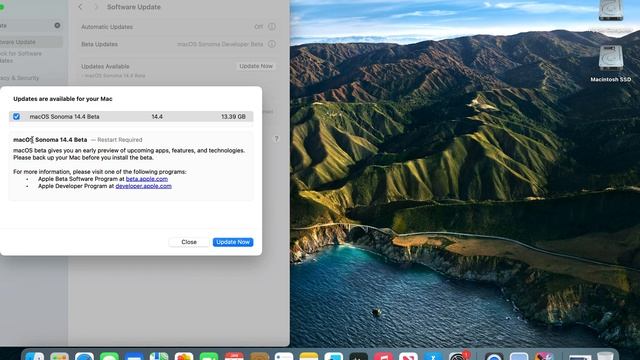Open Safari from the Dock
Screen dimensions: 640x360
tap(84, 356)
